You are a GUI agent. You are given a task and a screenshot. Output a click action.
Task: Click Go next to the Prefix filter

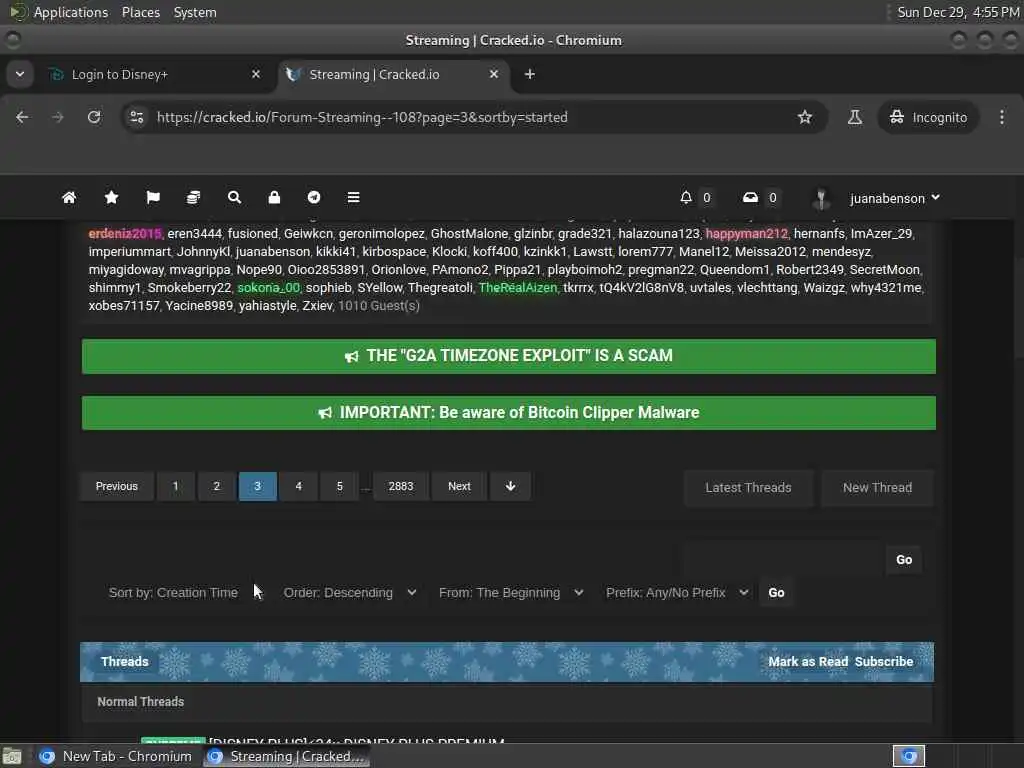point(776,592)
